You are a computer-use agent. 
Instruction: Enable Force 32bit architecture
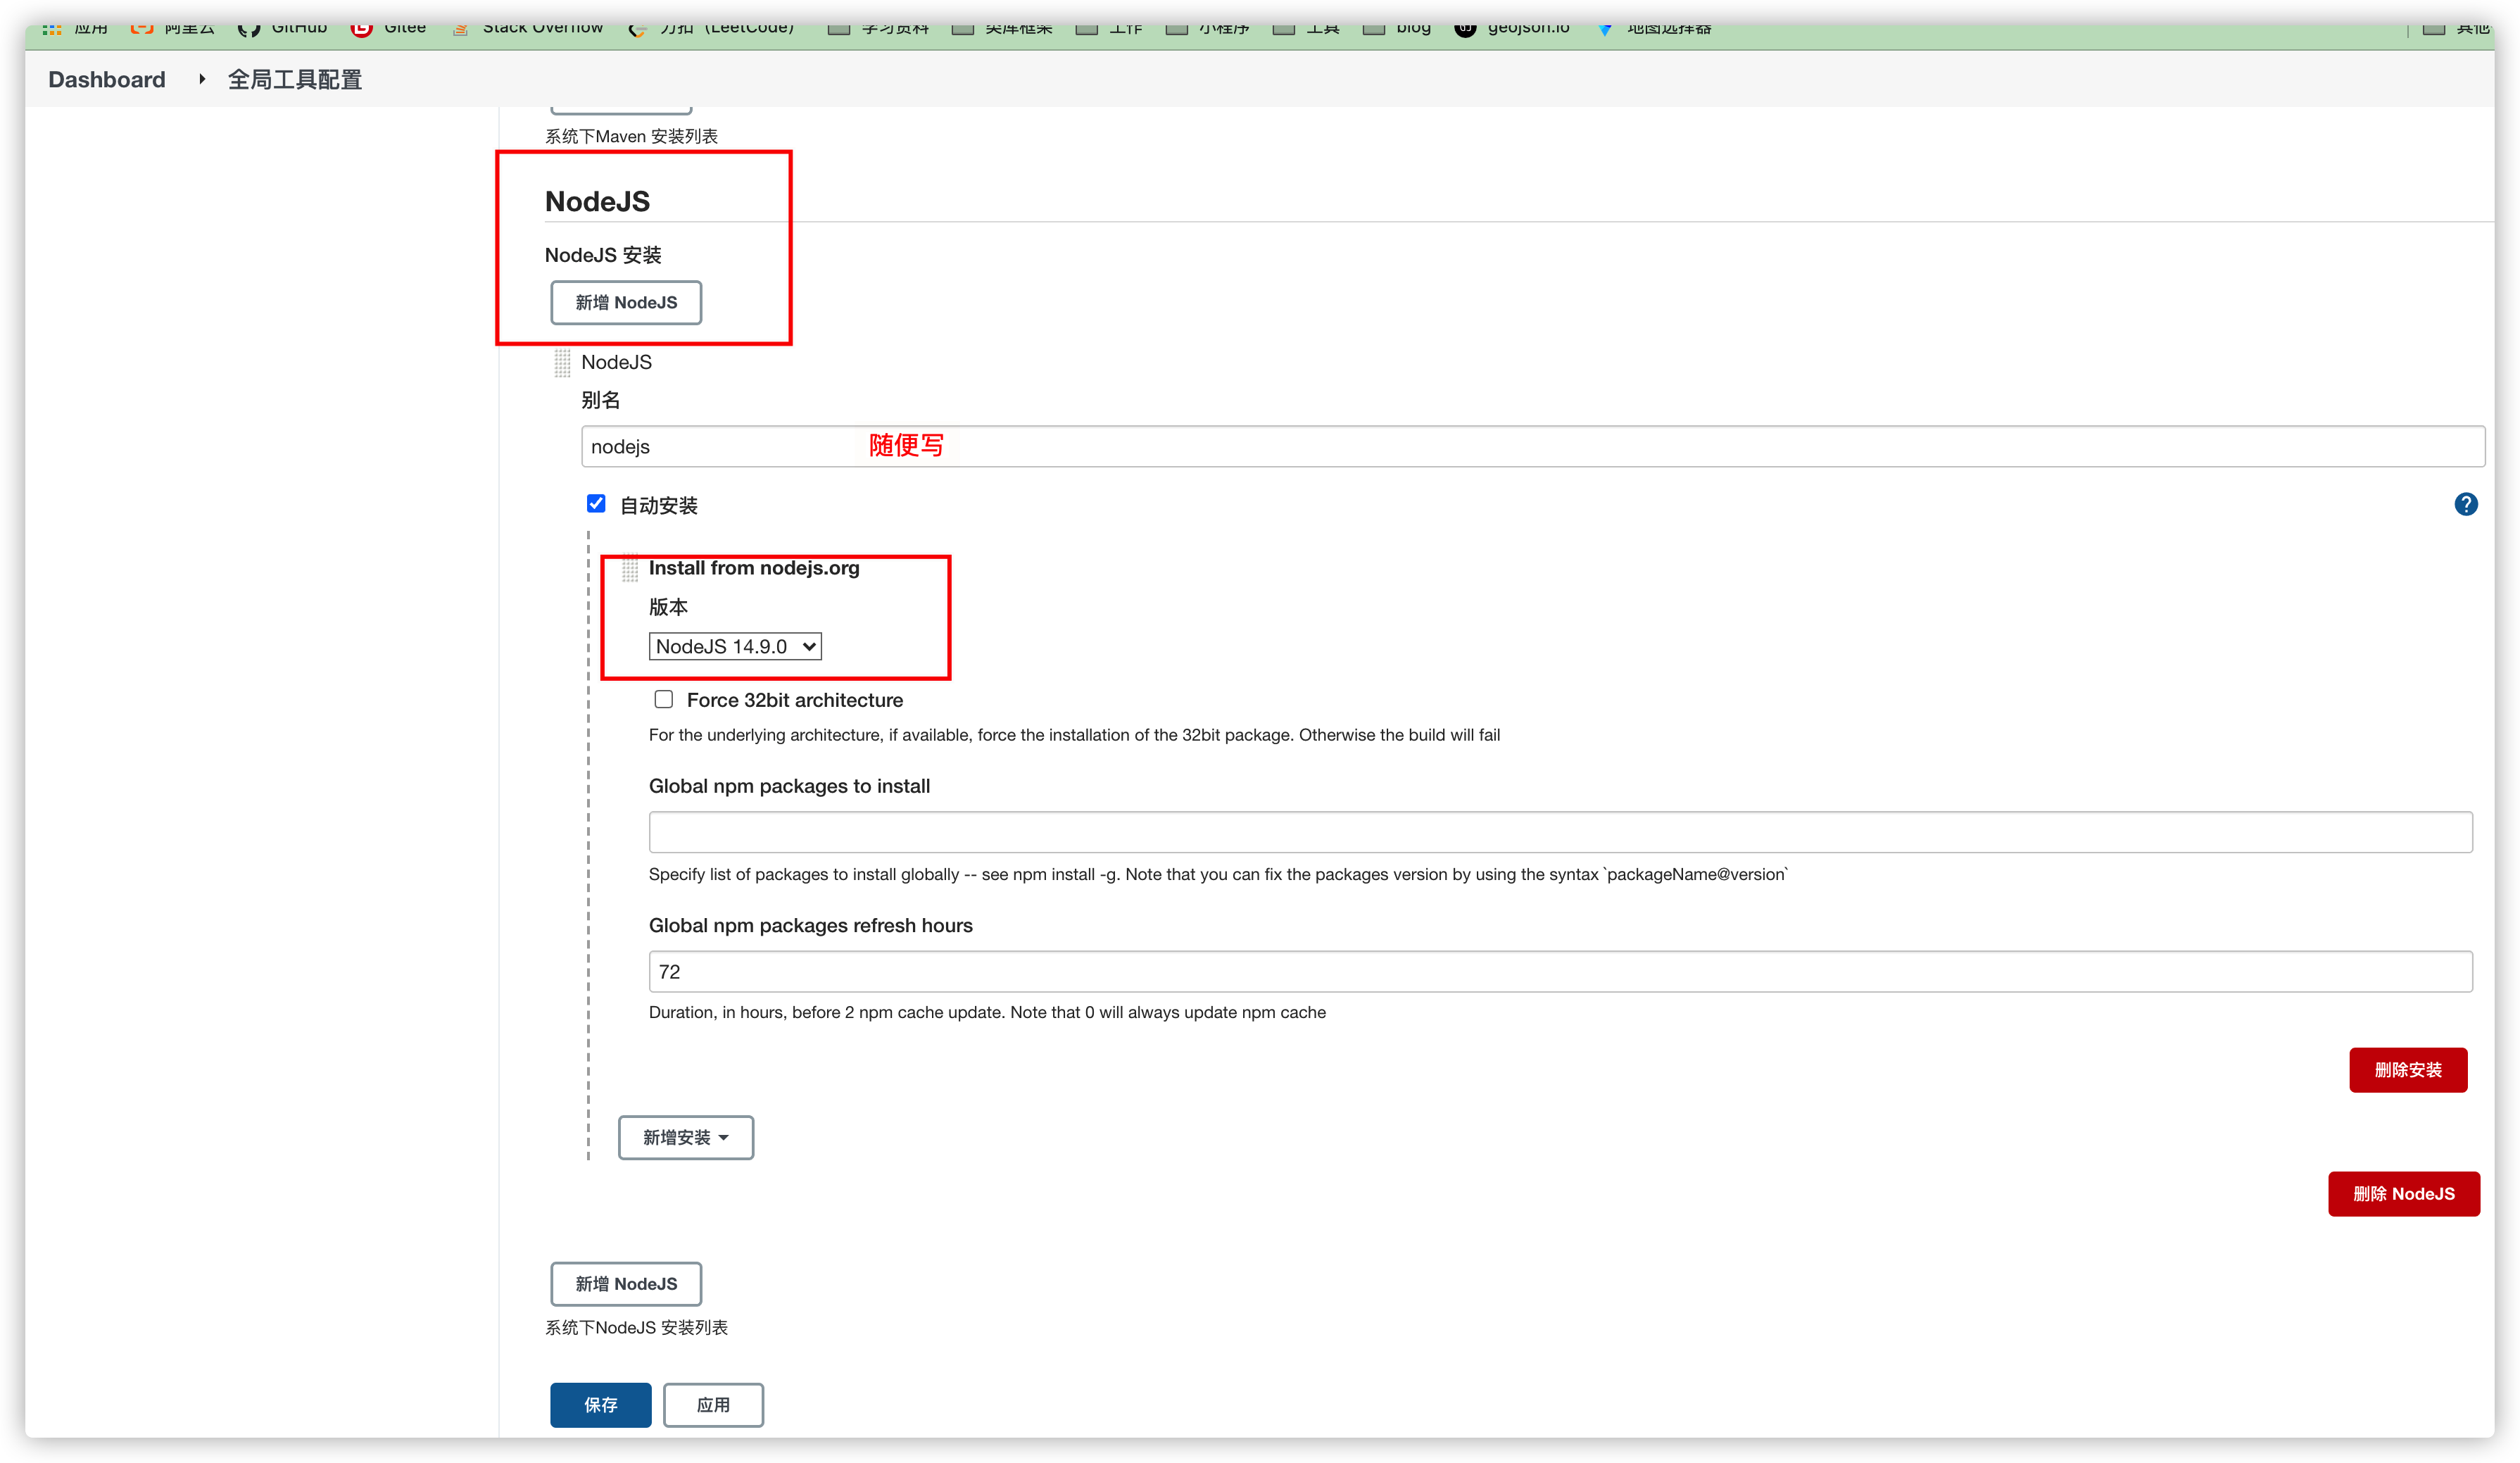(x=664, y=699)
